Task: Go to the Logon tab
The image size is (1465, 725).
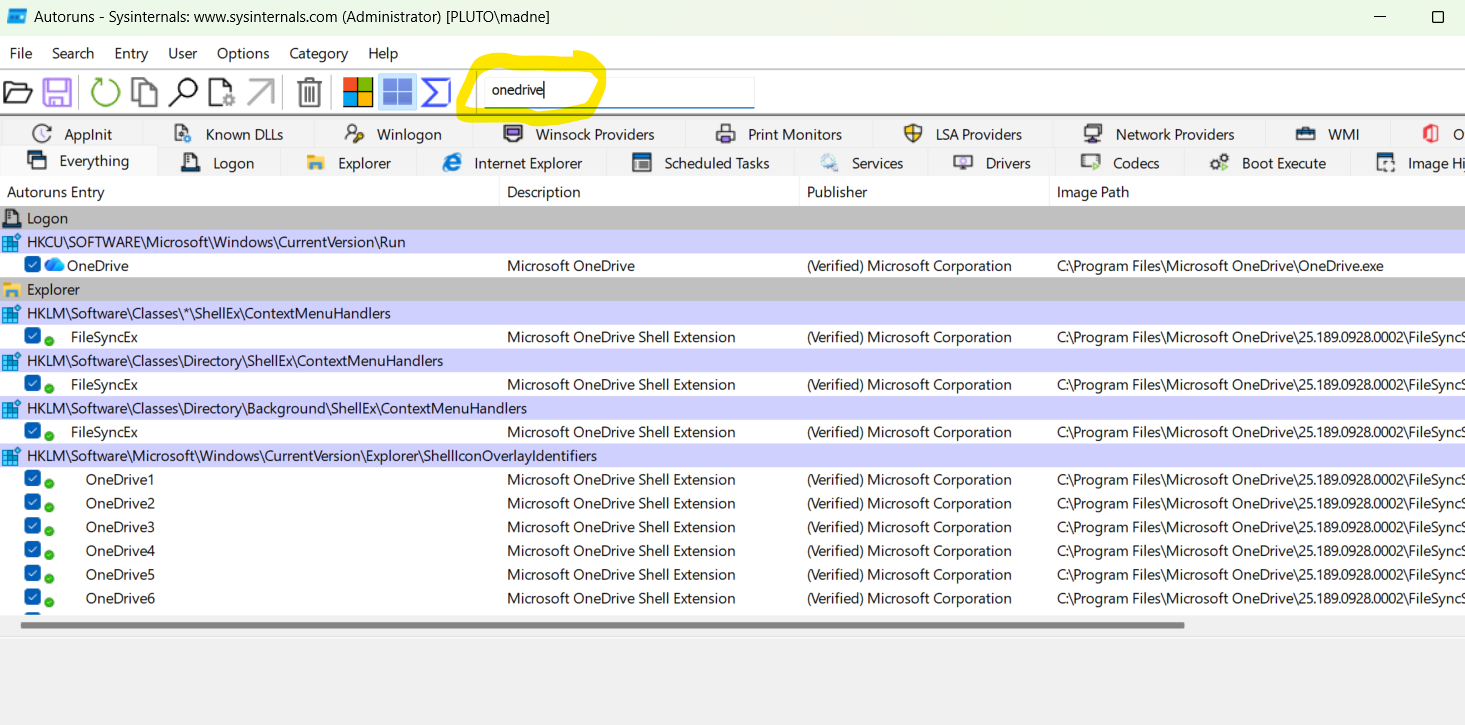Action: (218, 163)
